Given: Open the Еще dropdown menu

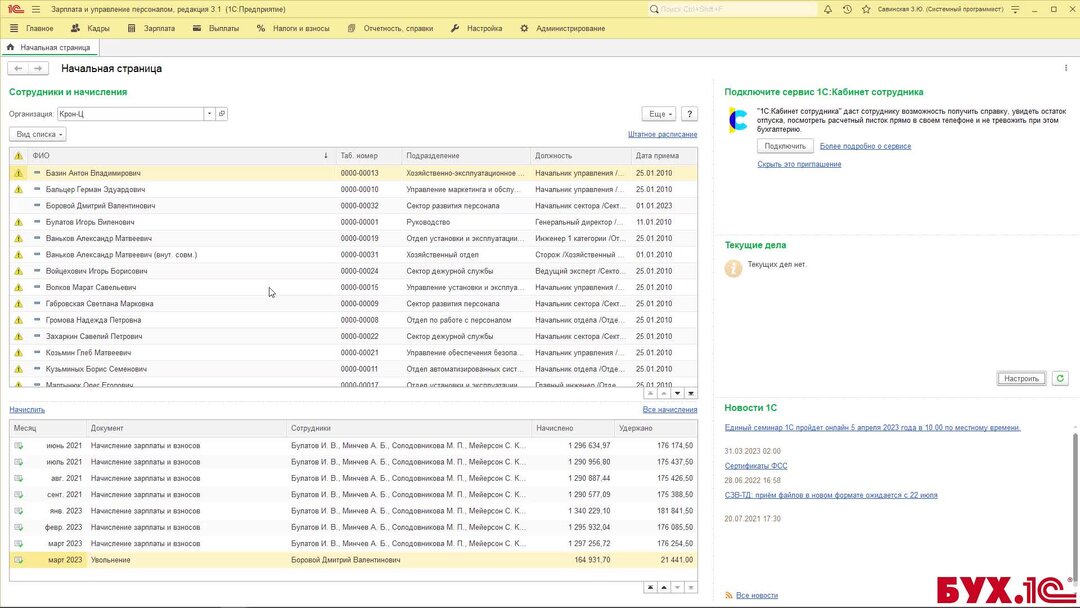Looking at the screenshot, I should 658,114.
